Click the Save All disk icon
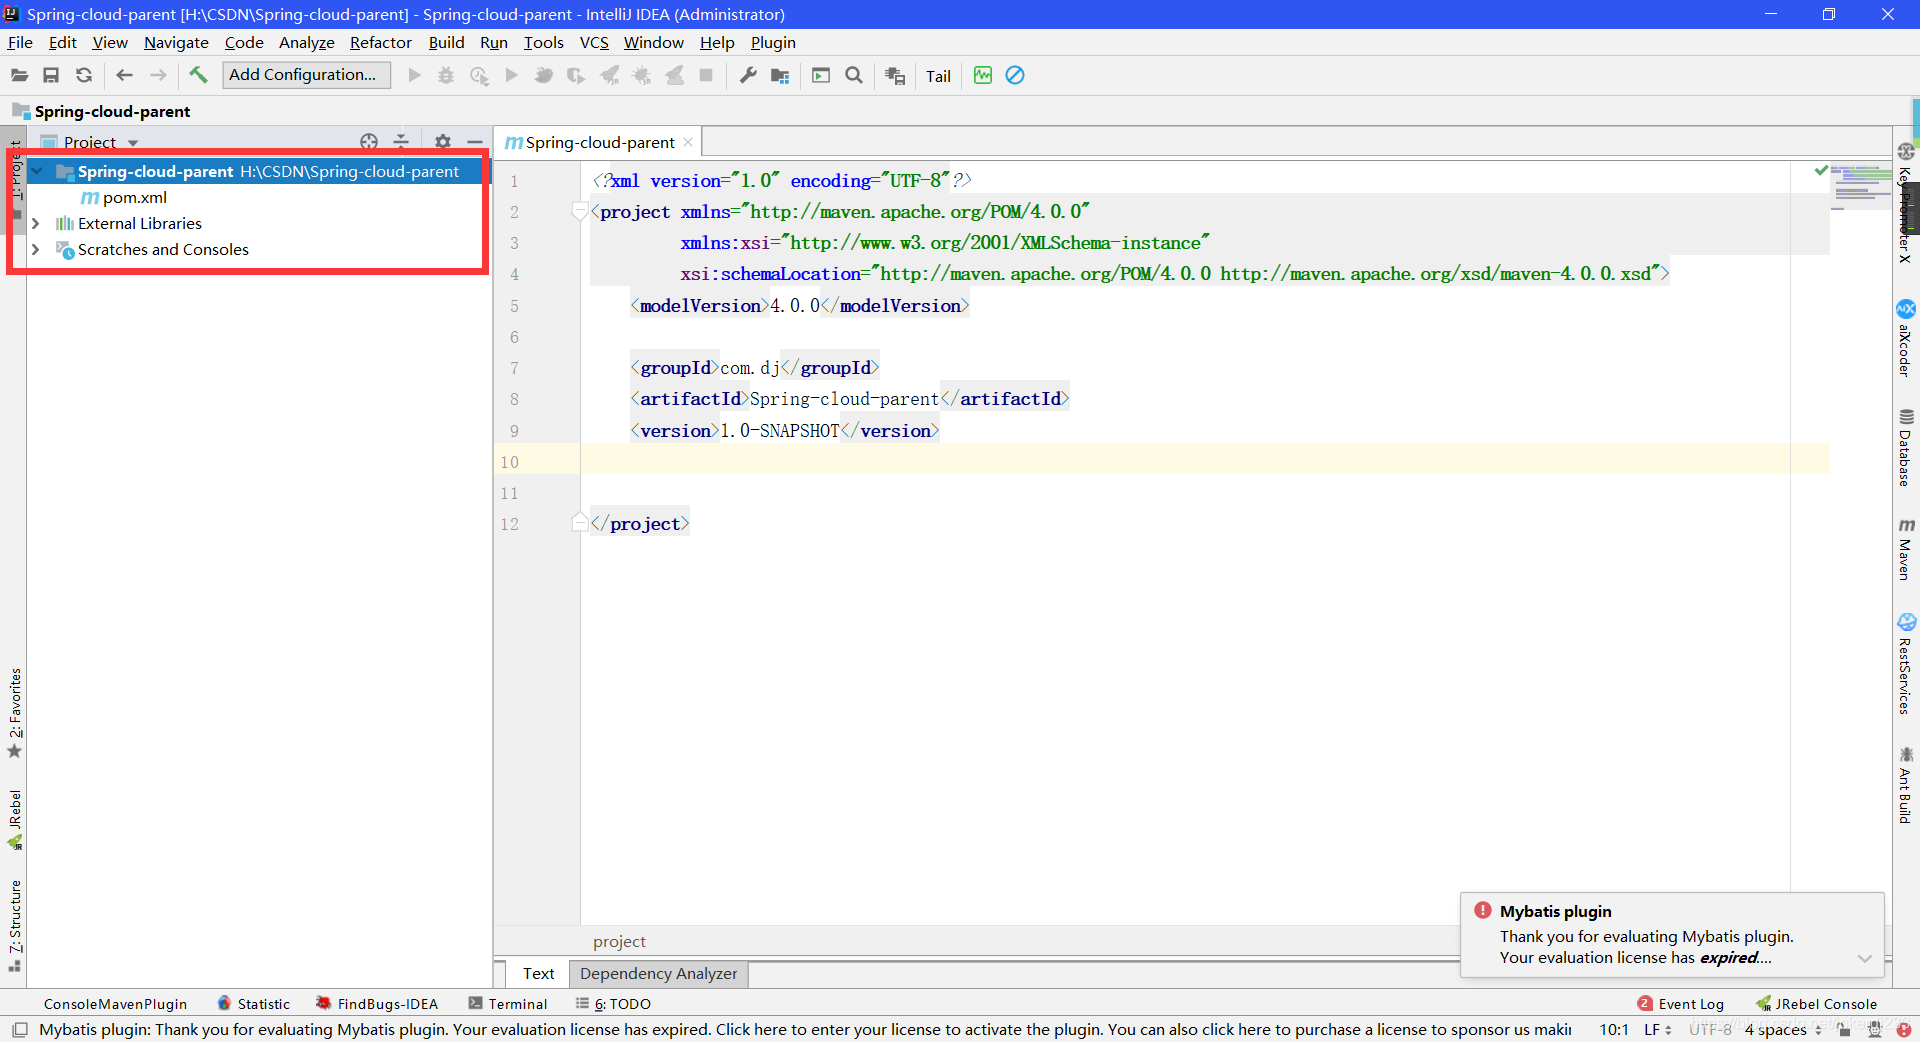The width and height of the screenshot is (1920, 1042). pyautogui.click(x=51, y=75)
